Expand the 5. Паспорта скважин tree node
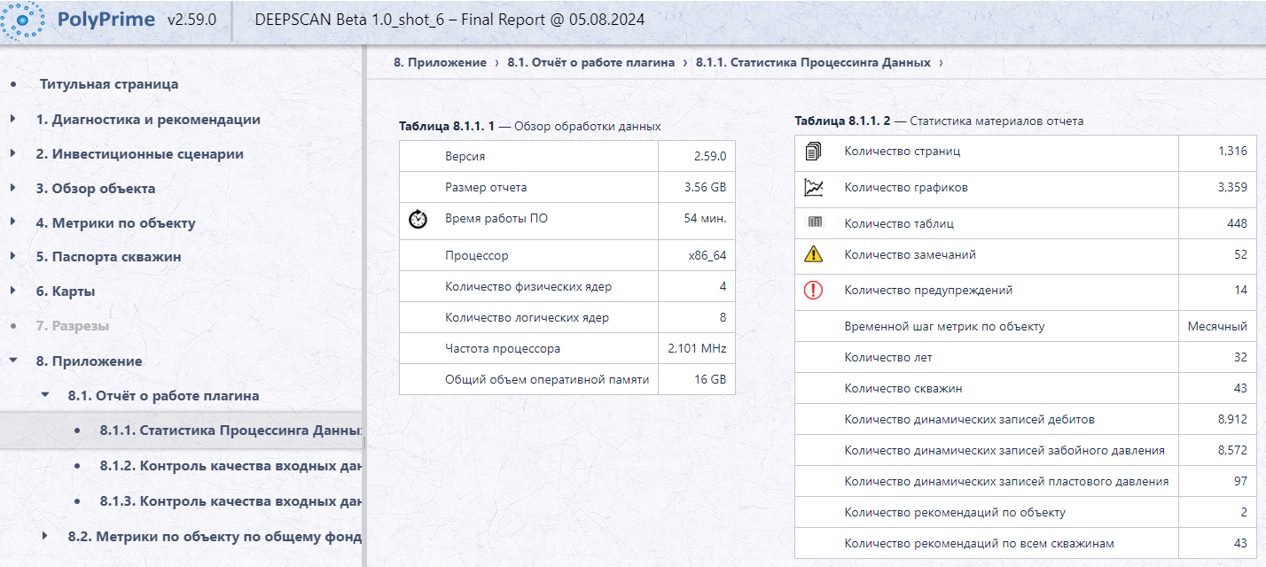 coord(13,256)
